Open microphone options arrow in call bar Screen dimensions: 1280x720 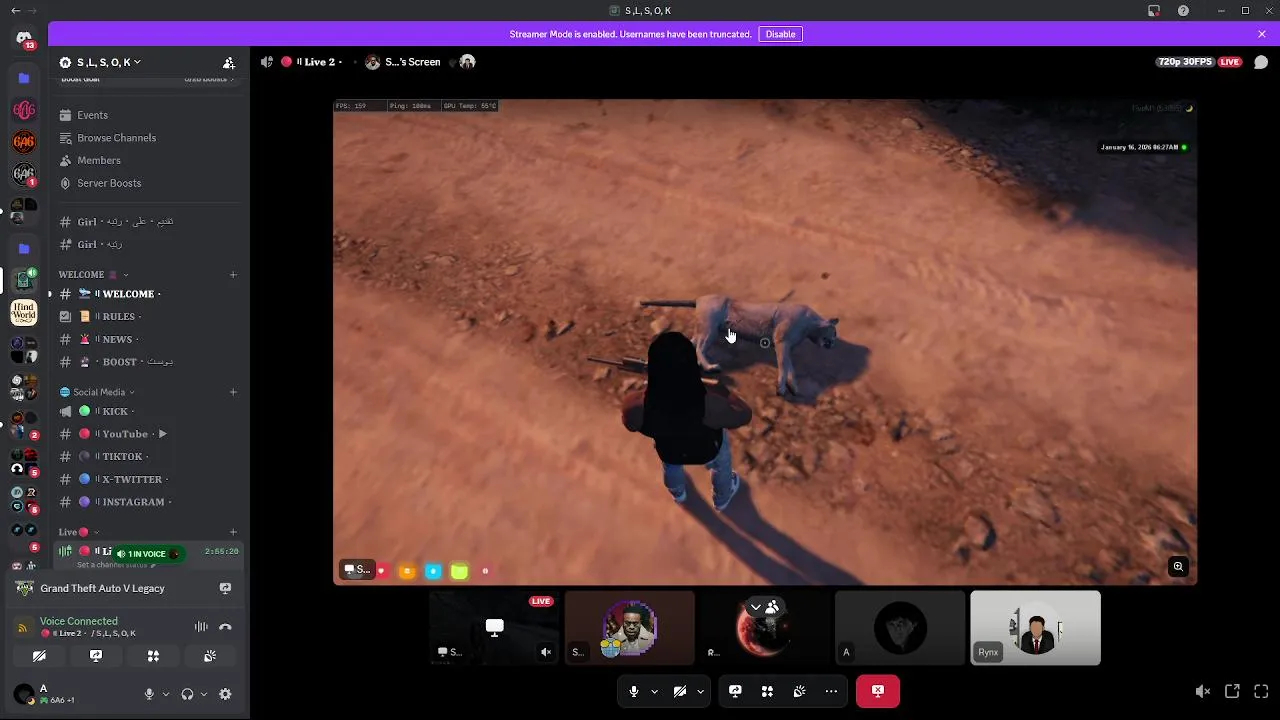[654, 691]
